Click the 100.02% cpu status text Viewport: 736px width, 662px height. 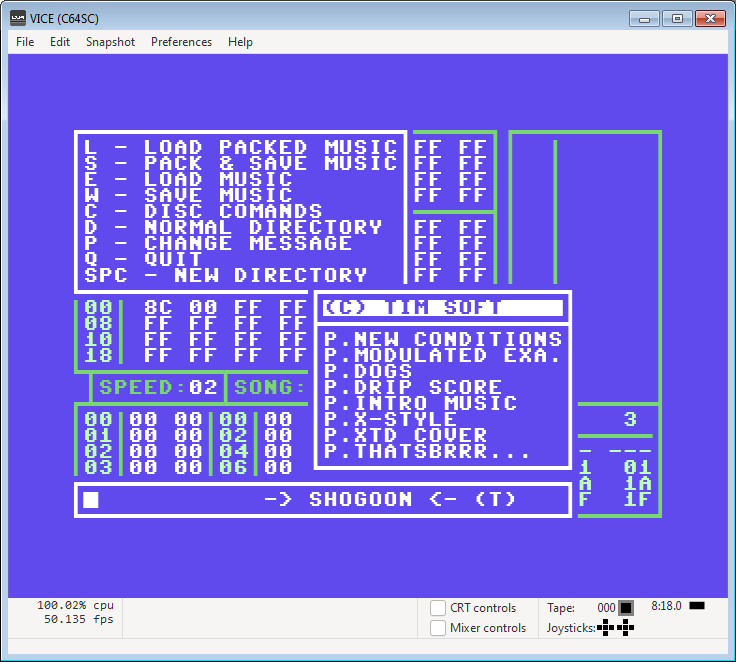[75, 605]
